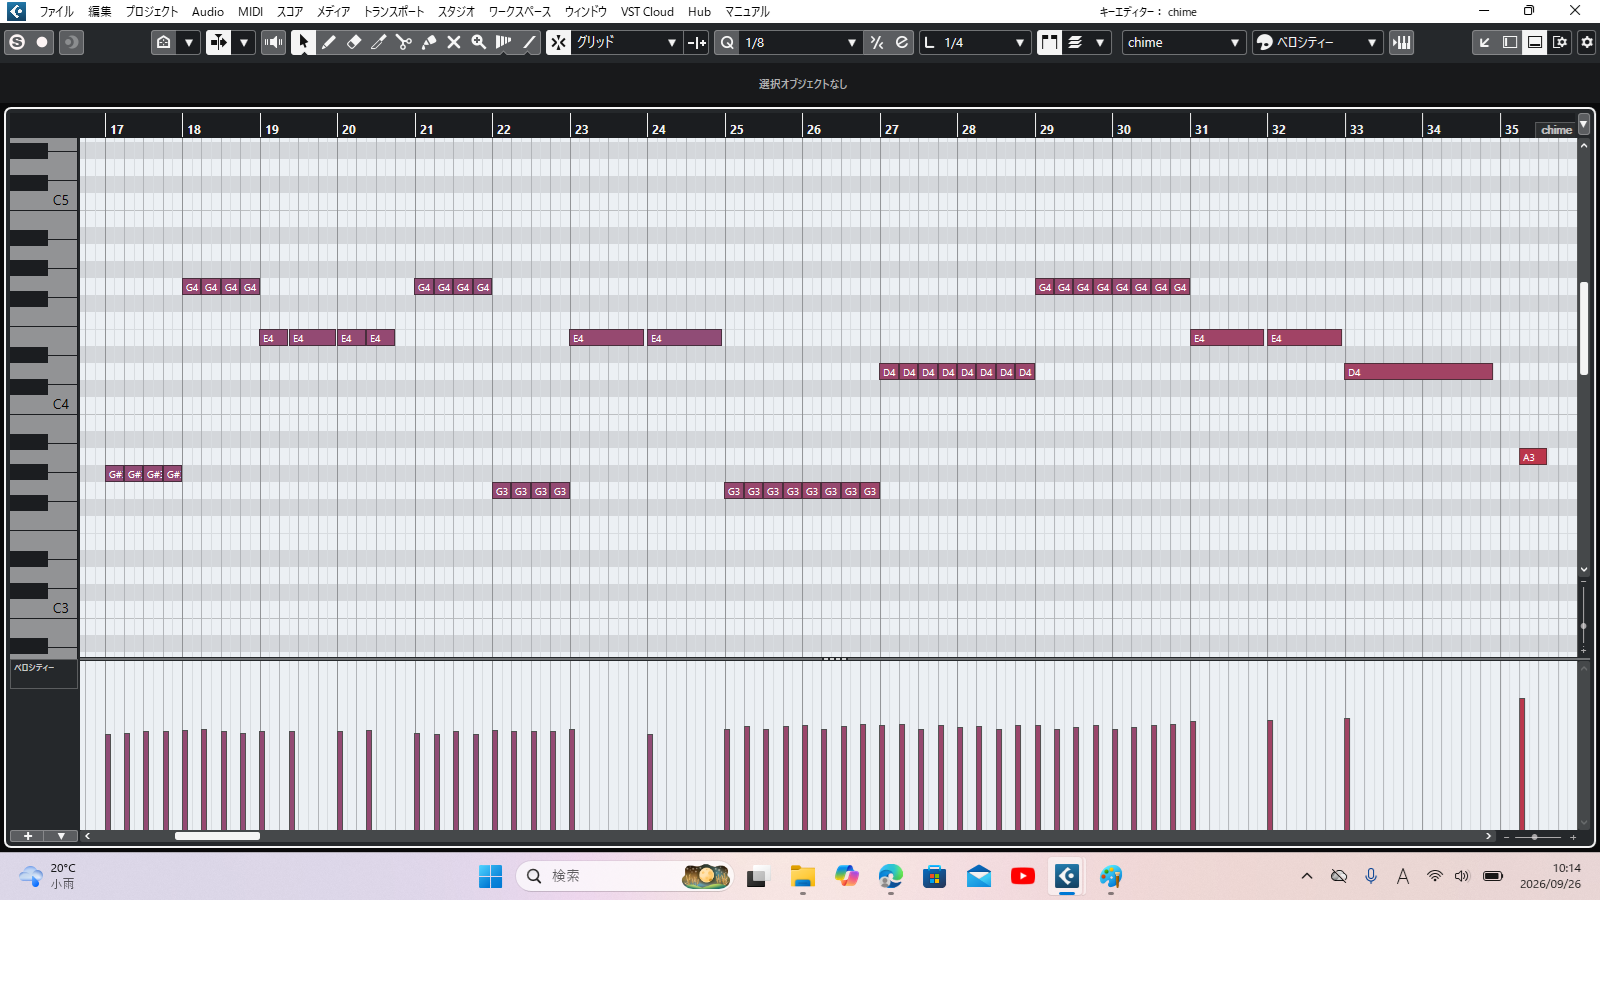The image size is (1600, 1008).
Task: Open the MIDI menu
Action: click(250, 12)
